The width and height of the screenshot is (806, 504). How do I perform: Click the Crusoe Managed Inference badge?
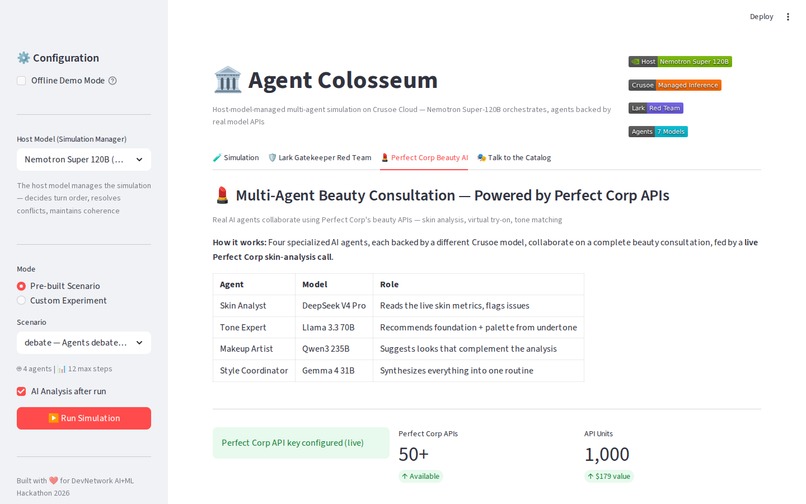[674, 85]
